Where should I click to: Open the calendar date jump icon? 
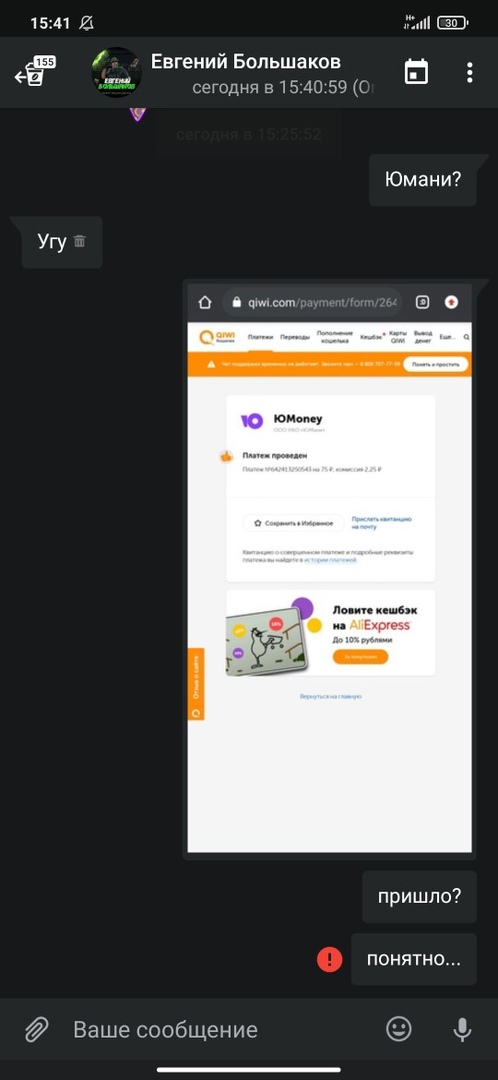tap(416, 72)
